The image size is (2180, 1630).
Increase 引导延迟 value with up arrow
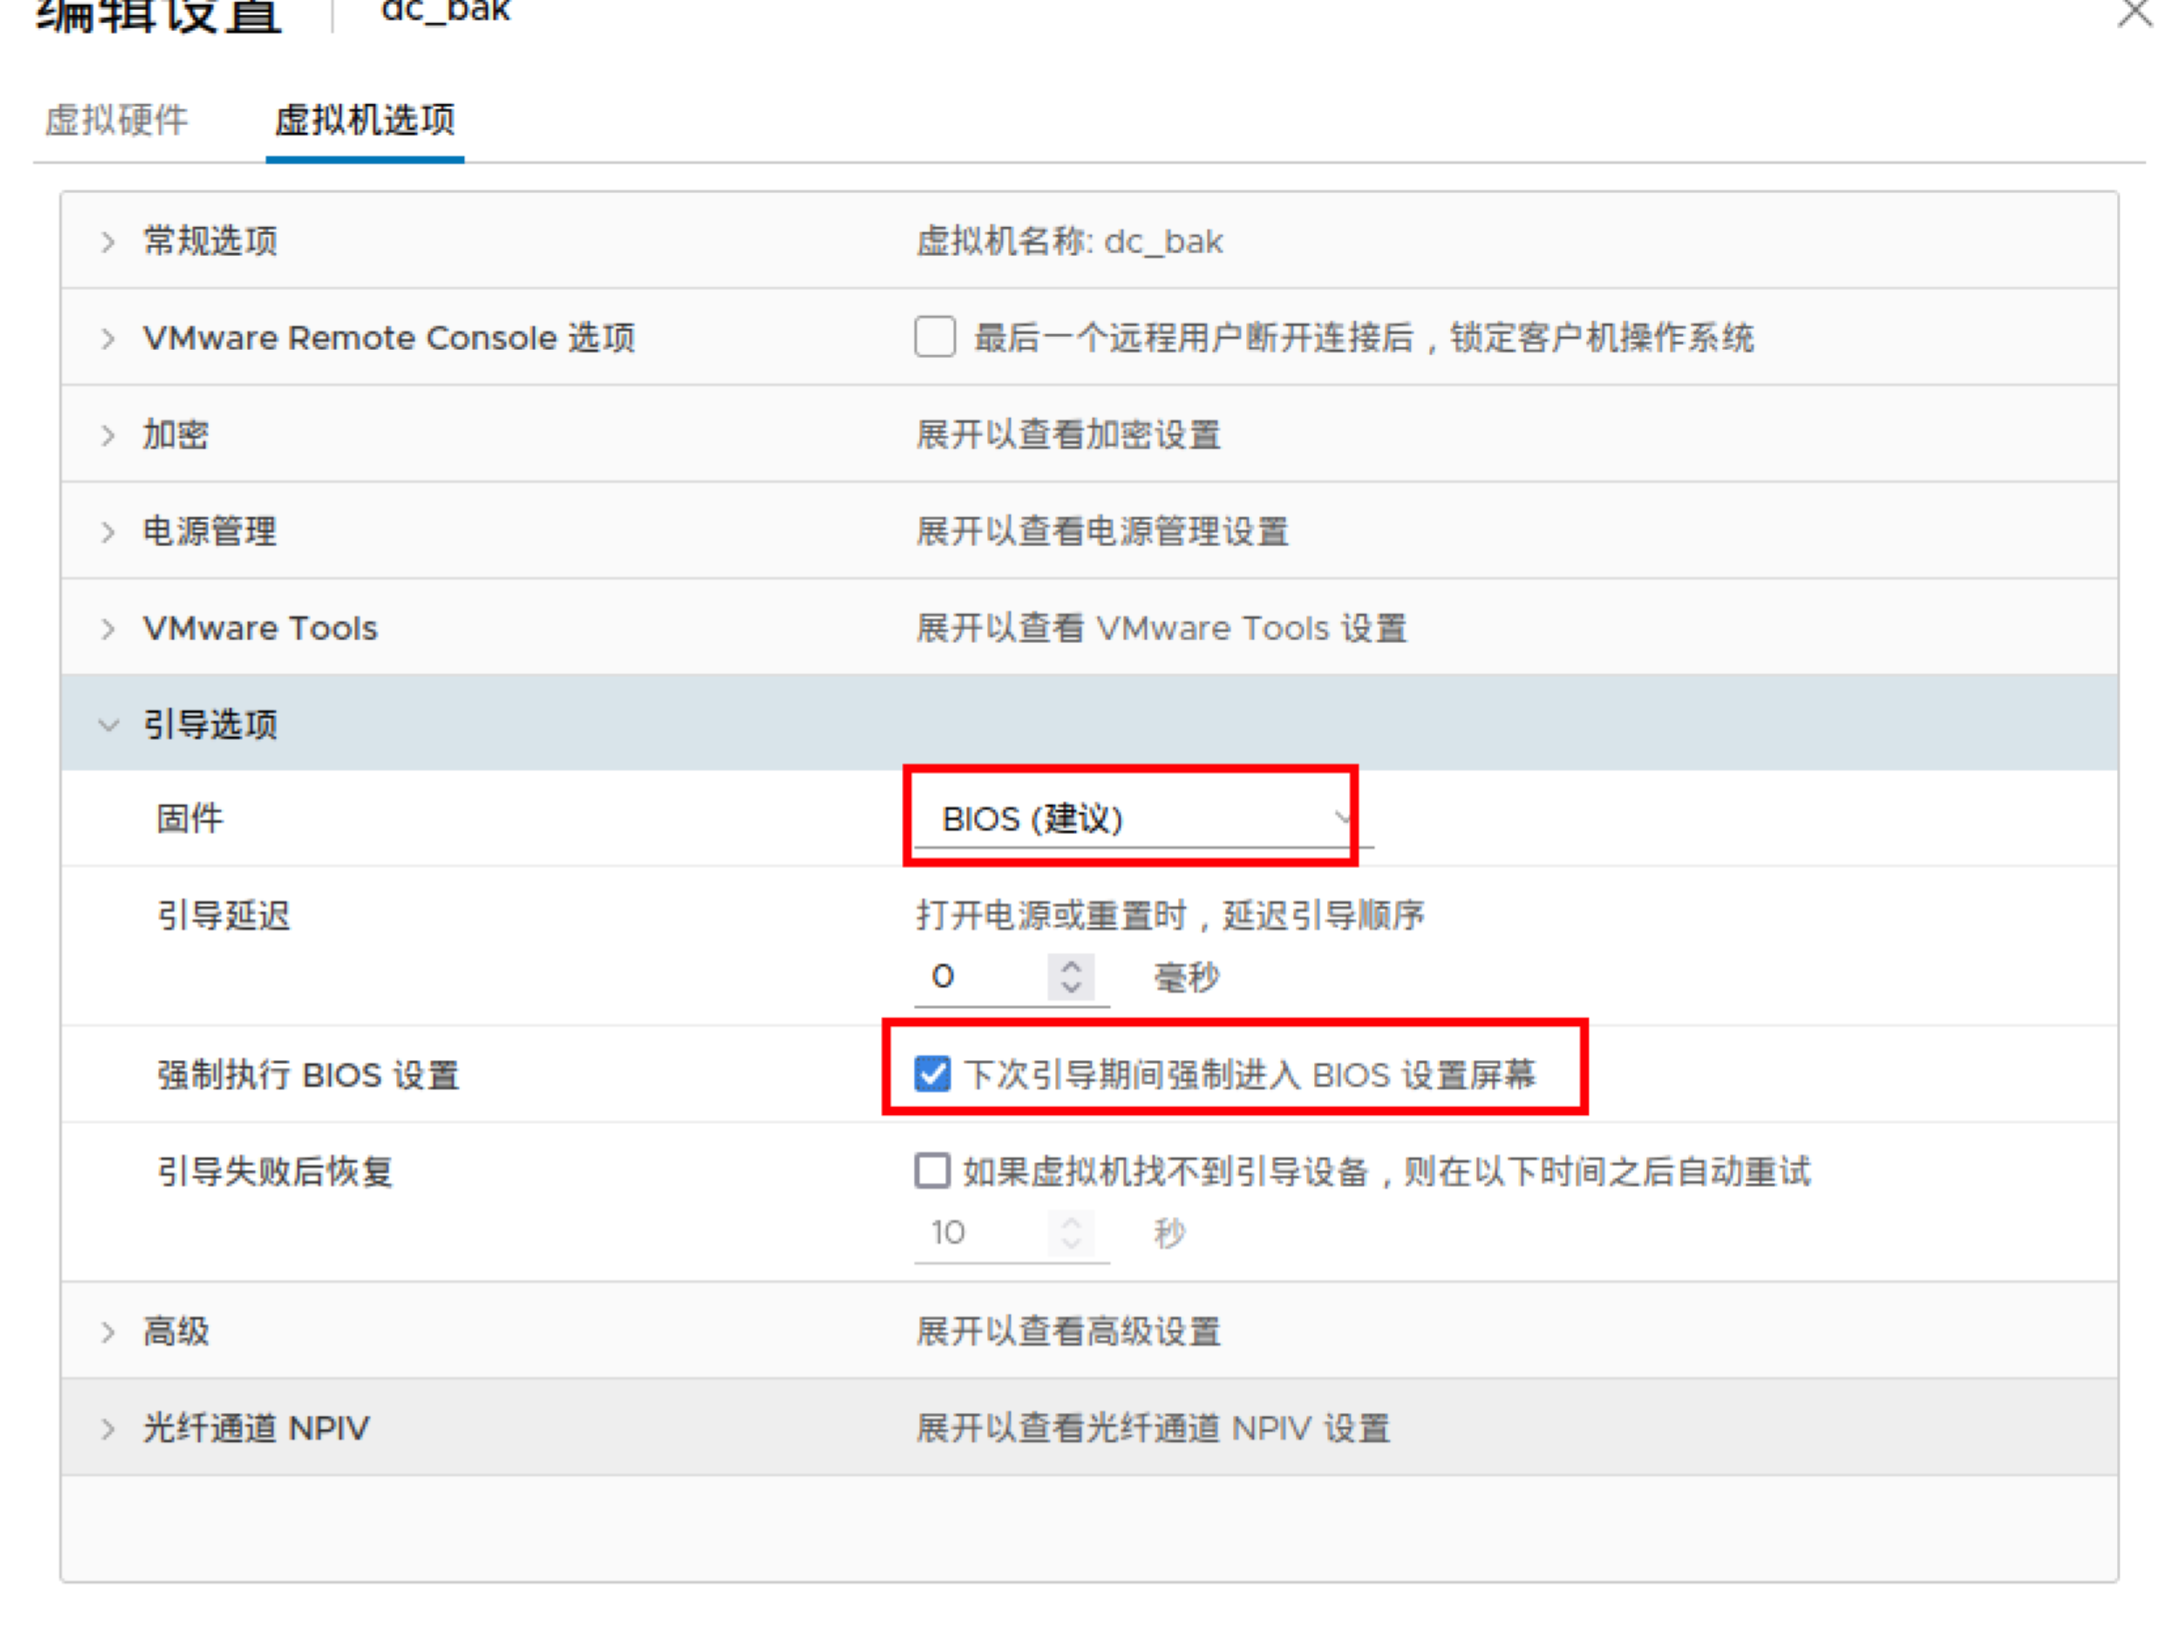(x=1071, y=966)
